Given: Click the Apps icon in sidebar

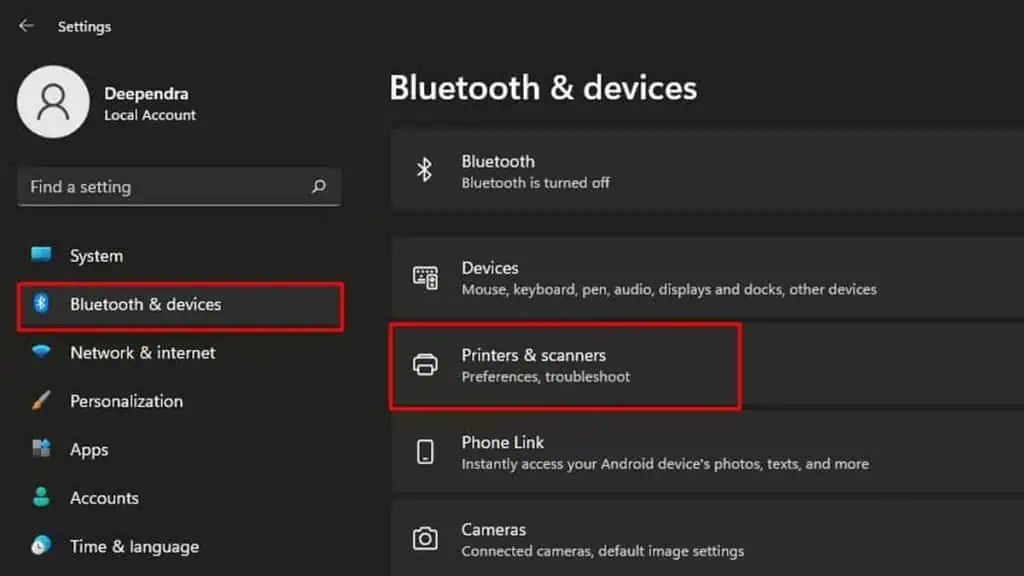Looking at the screenshot, I should coord(41,449).
